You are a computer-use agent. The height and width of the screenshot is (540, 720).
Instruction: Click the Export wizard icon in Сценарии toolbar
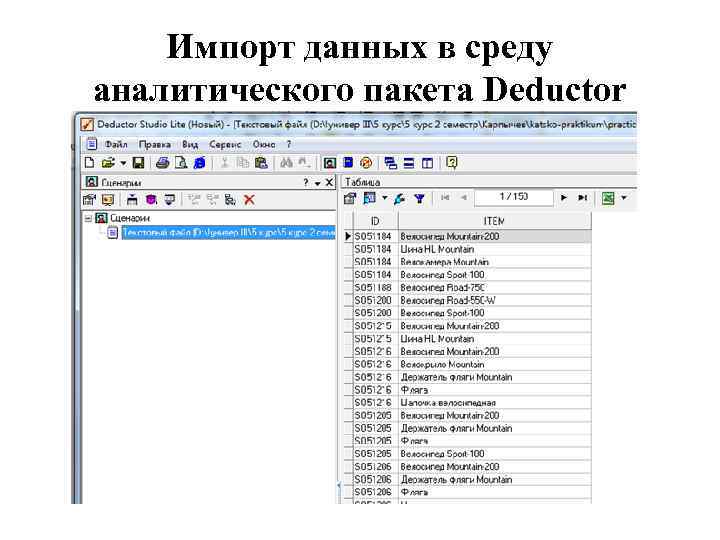(132, 200)
